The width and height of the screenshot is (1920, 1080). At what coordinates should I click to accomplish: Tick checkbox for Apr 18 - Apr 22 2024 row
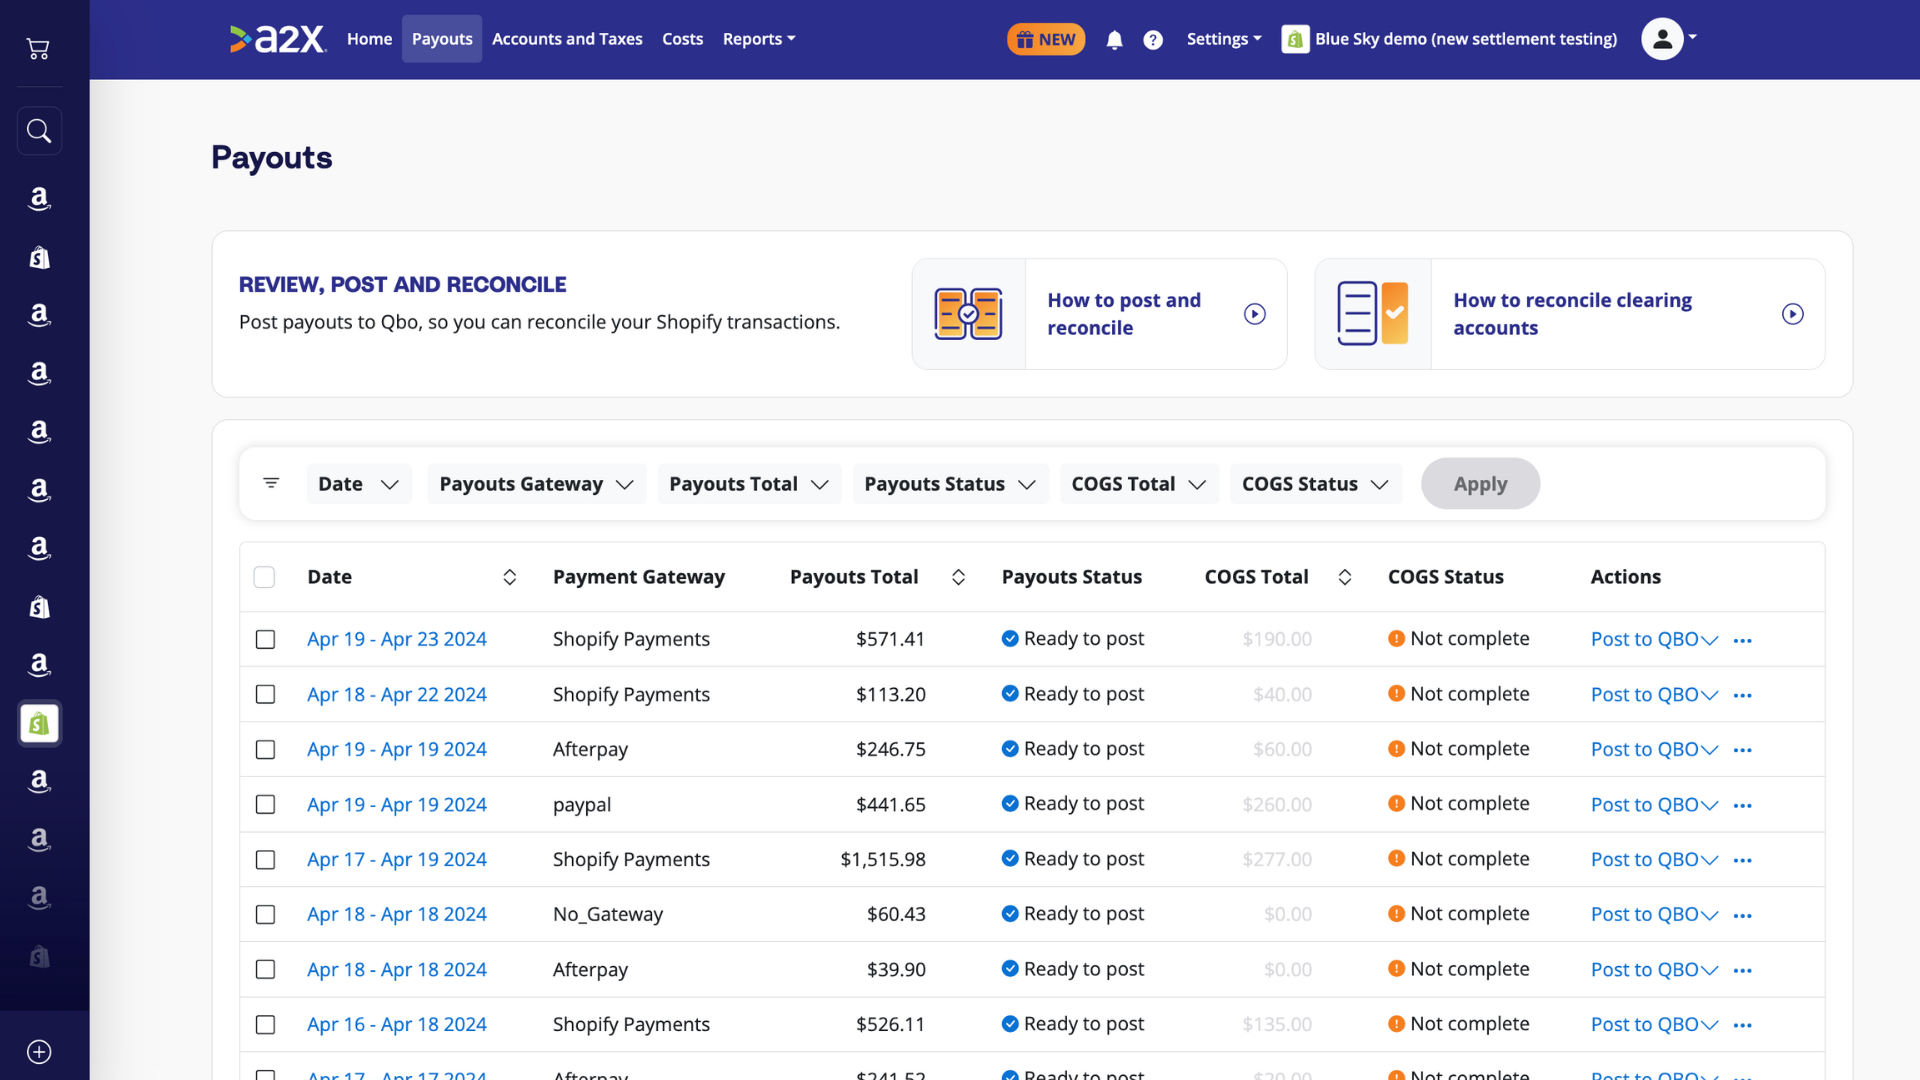(x=265, y=694)
